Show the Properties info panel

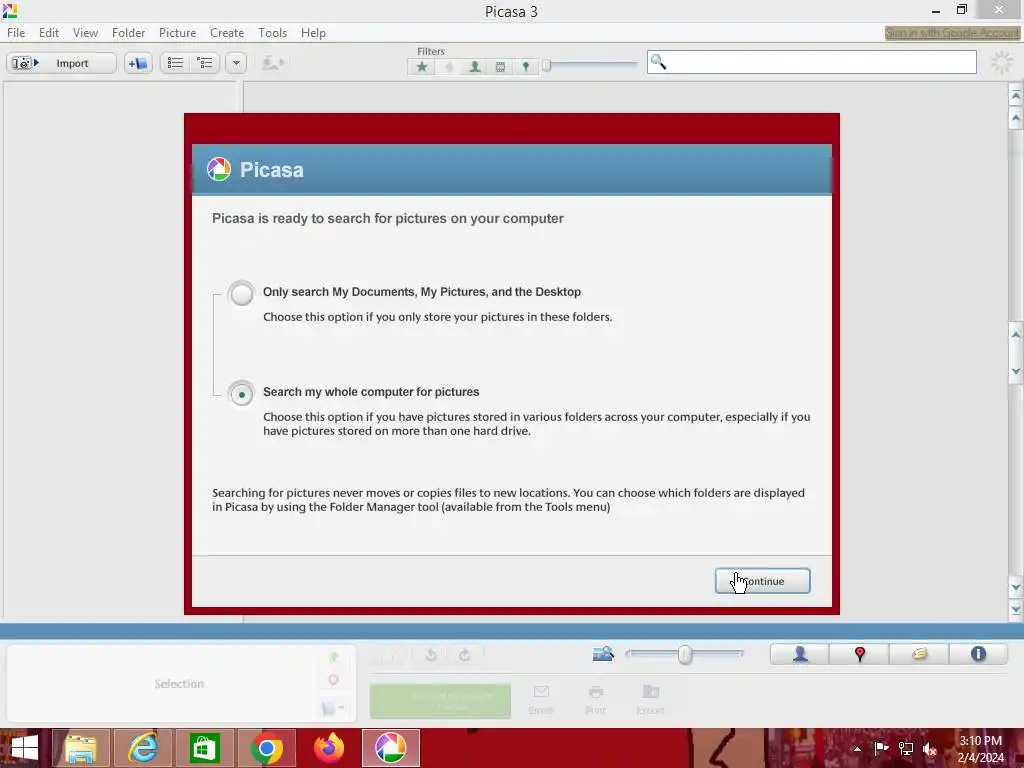tap(978, 654)
